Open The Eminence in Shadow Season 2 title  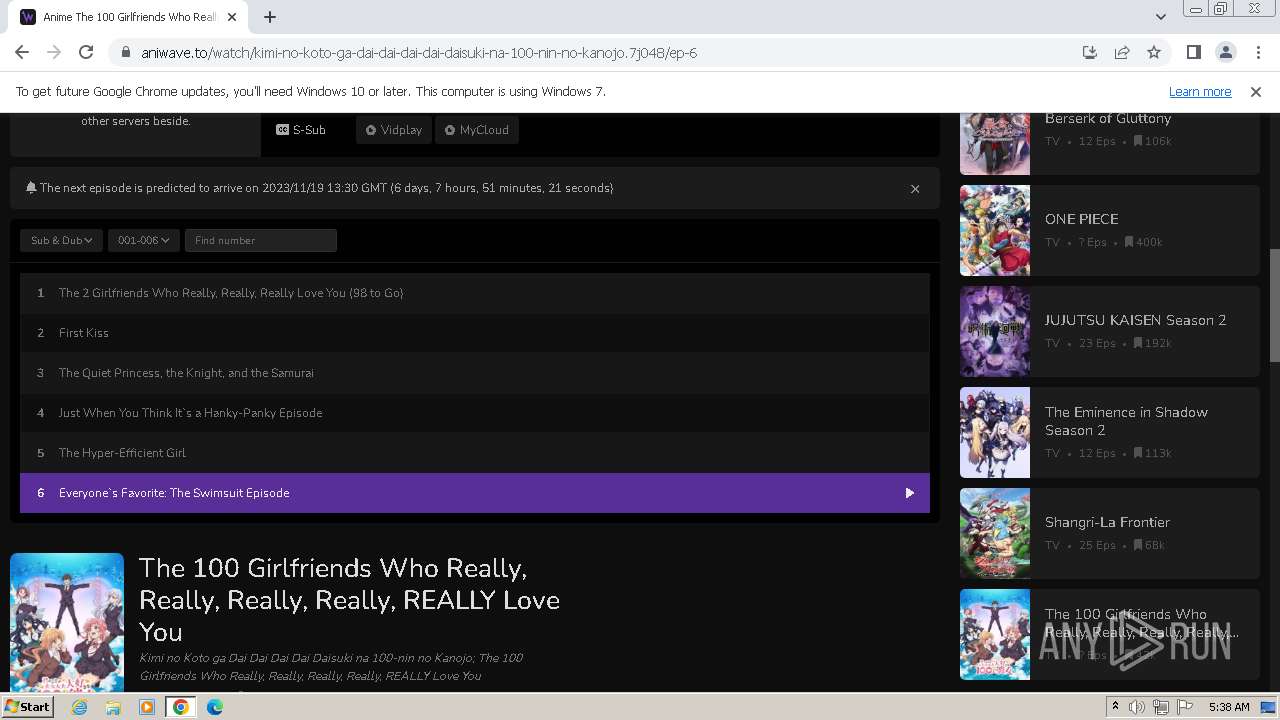click(1126, 421)
